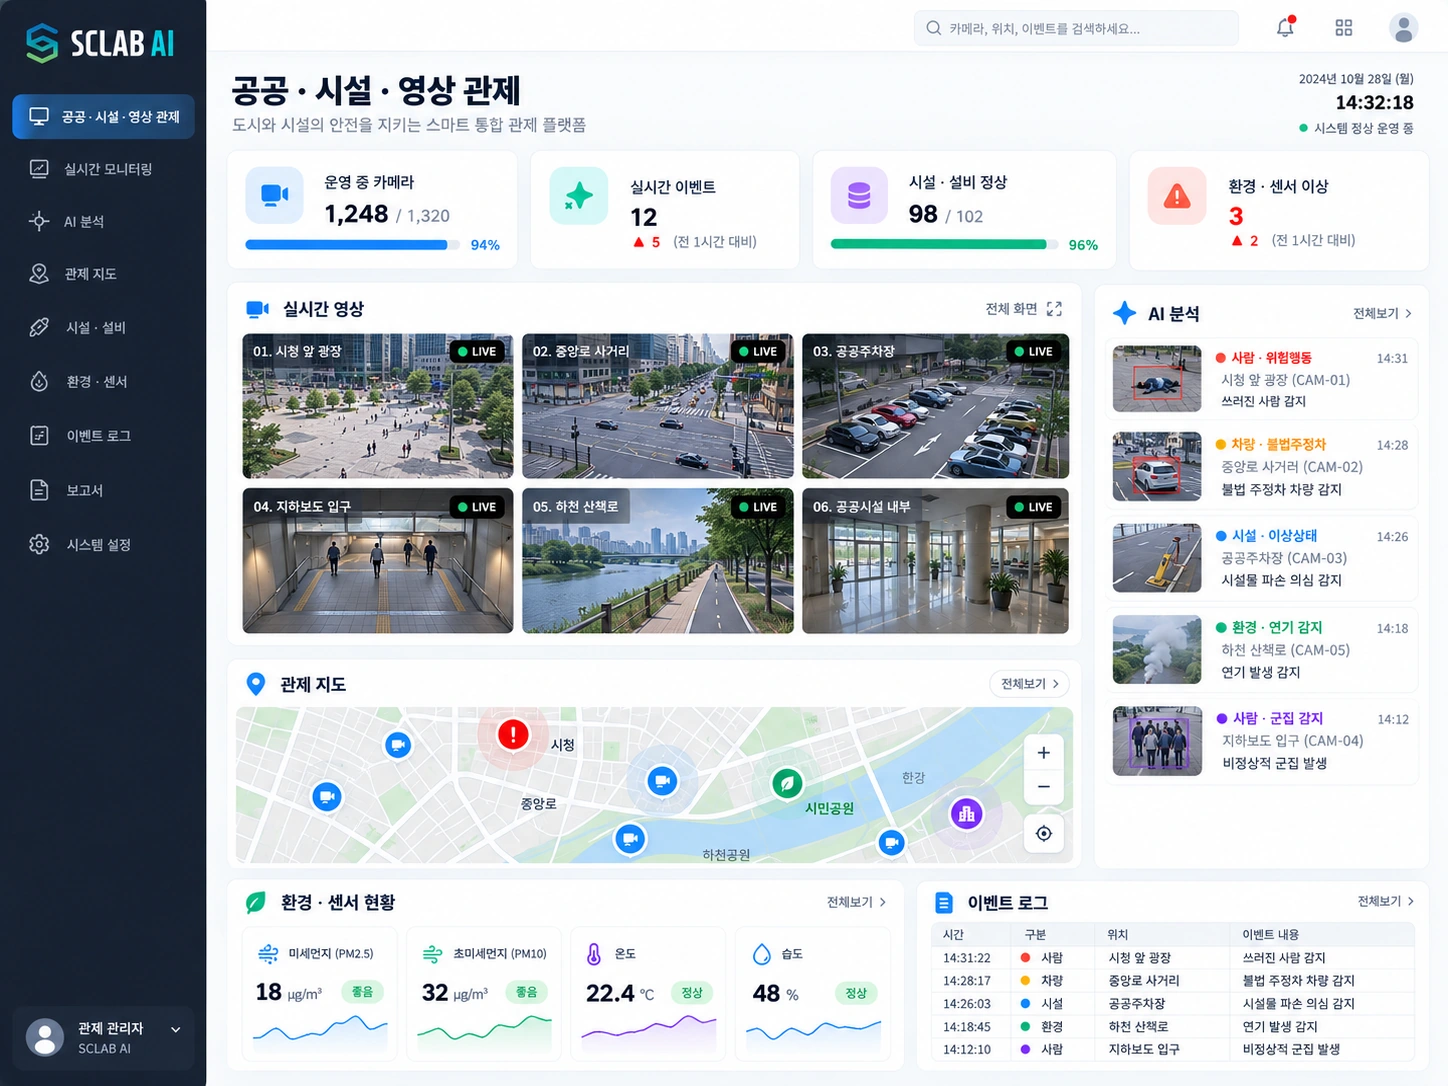The height and width of the screenshot is (1086, 1448).
Task: Go to AI 분석 in sidebar
Action: tap(103, 221)
